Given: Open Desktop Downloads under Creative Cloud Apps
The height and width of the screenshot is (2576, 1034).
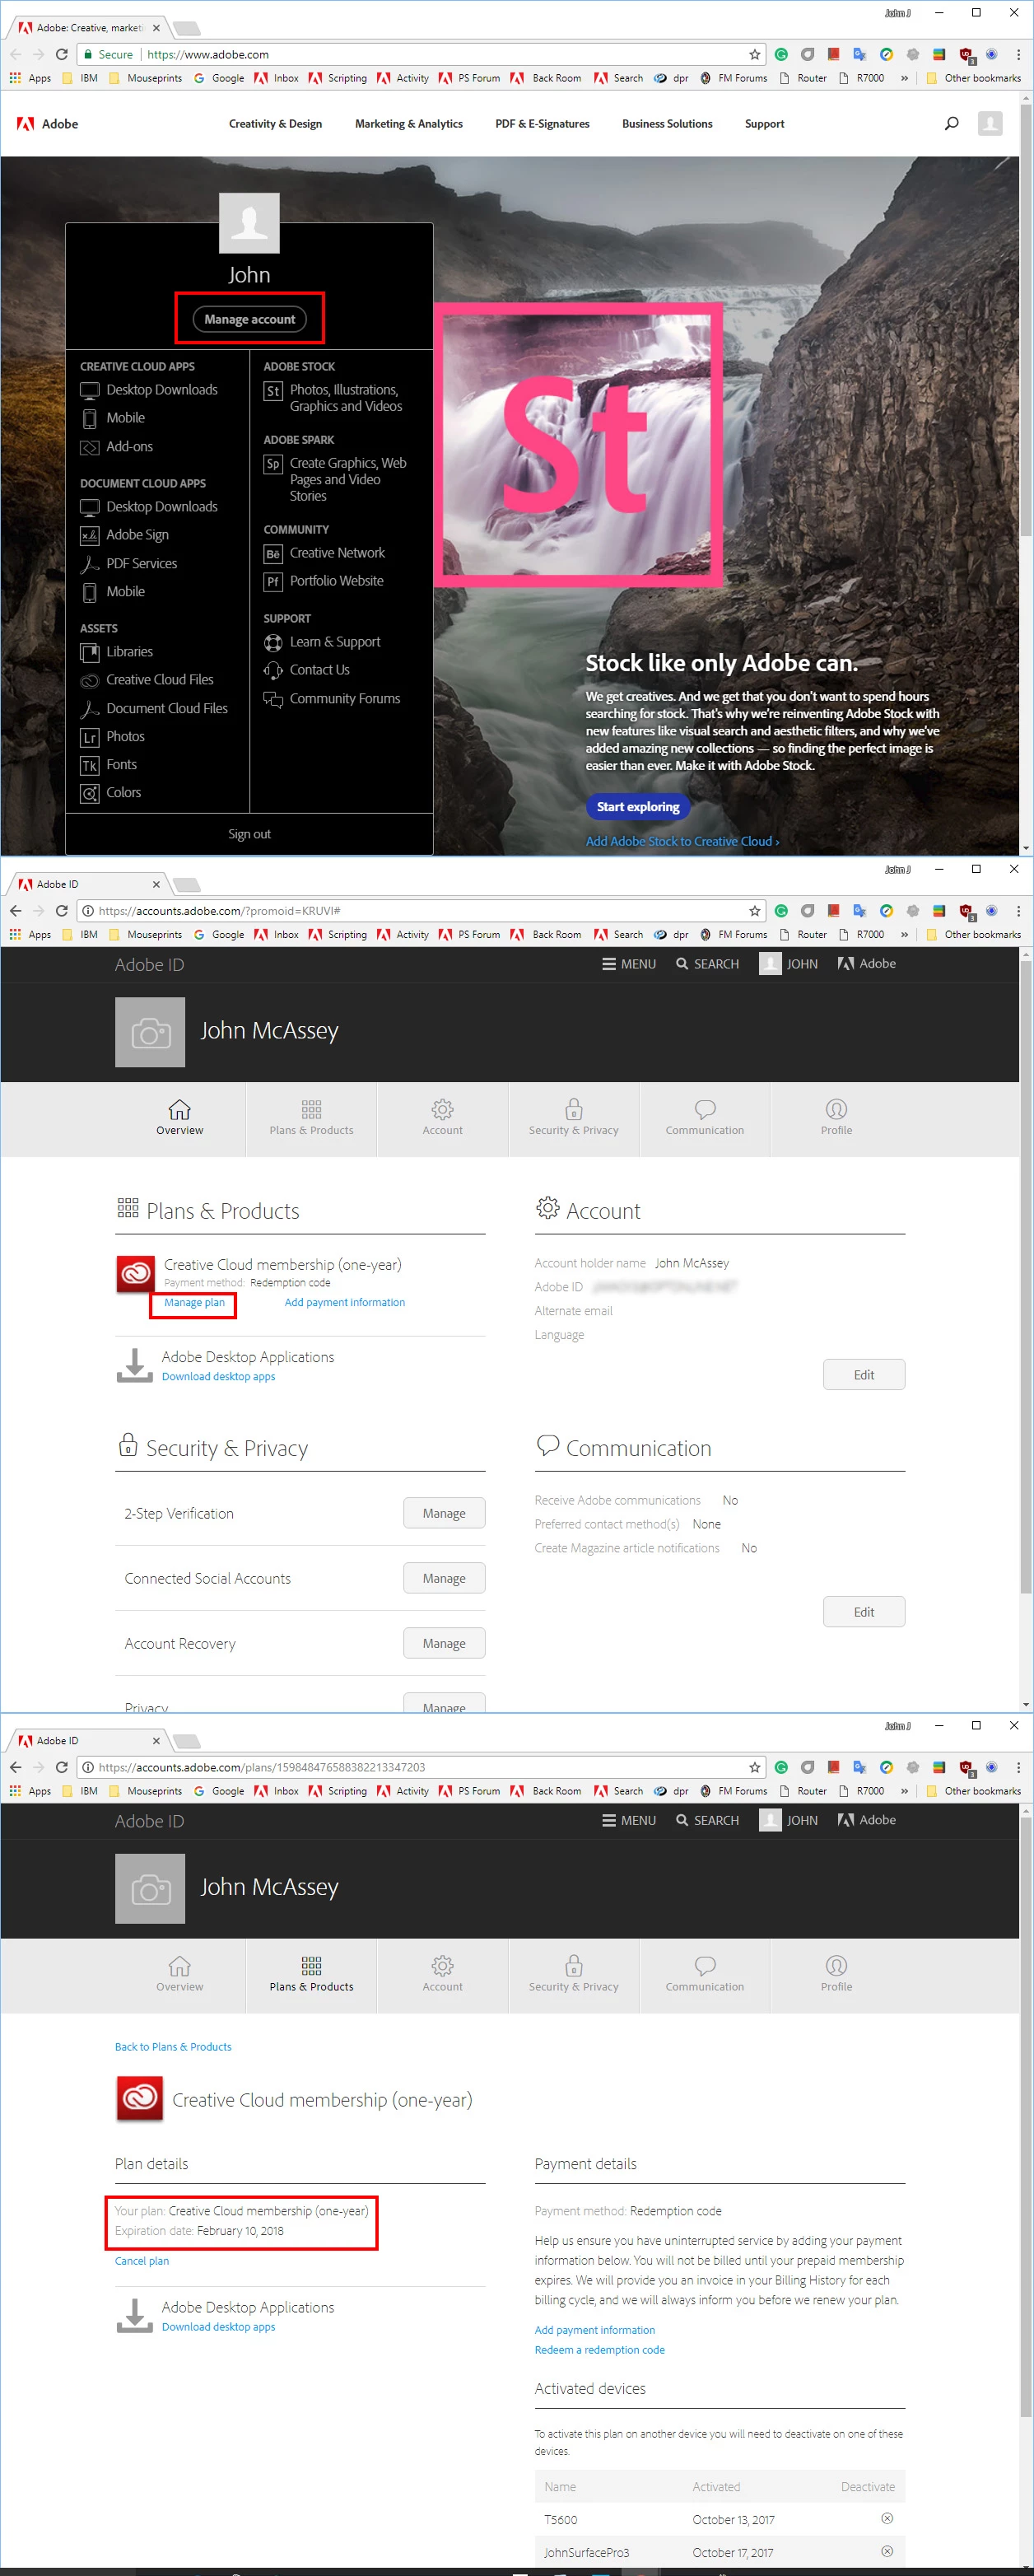Looking at the screenshot, I should click(x=149, y=390).
